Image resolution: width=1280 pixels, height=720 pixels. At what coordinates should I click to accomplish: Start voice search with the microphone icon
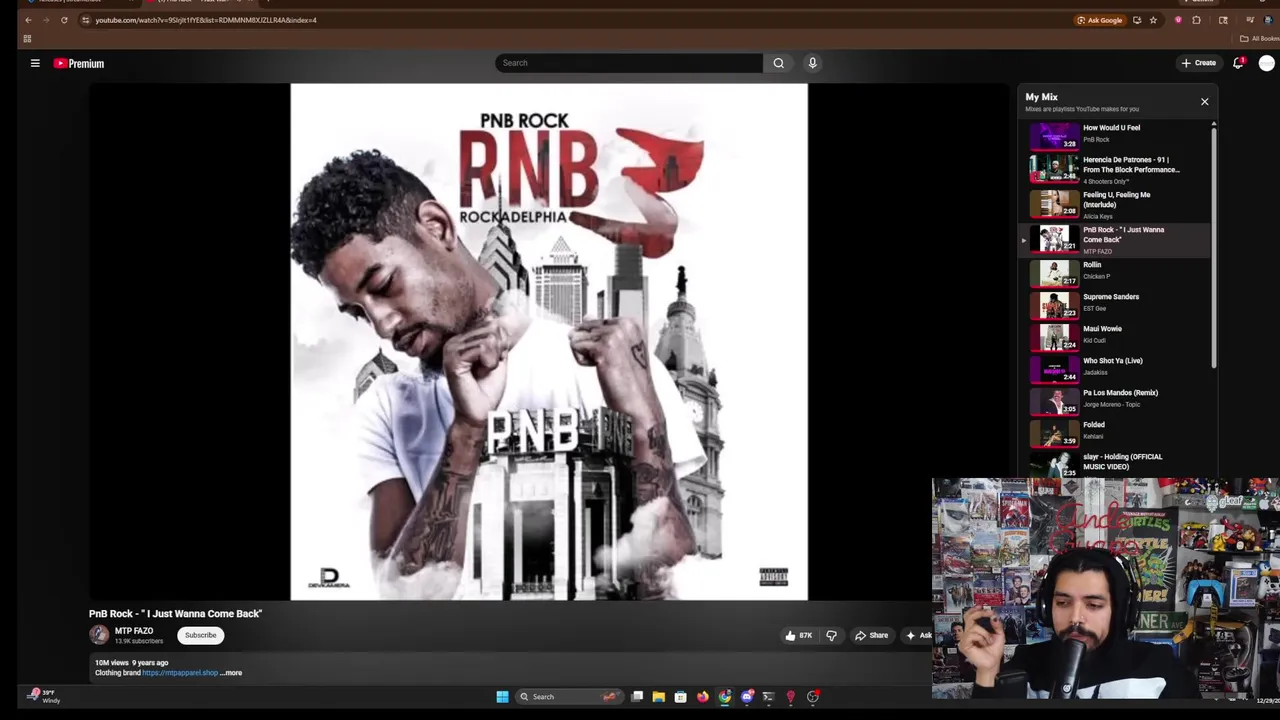[812, 63]
